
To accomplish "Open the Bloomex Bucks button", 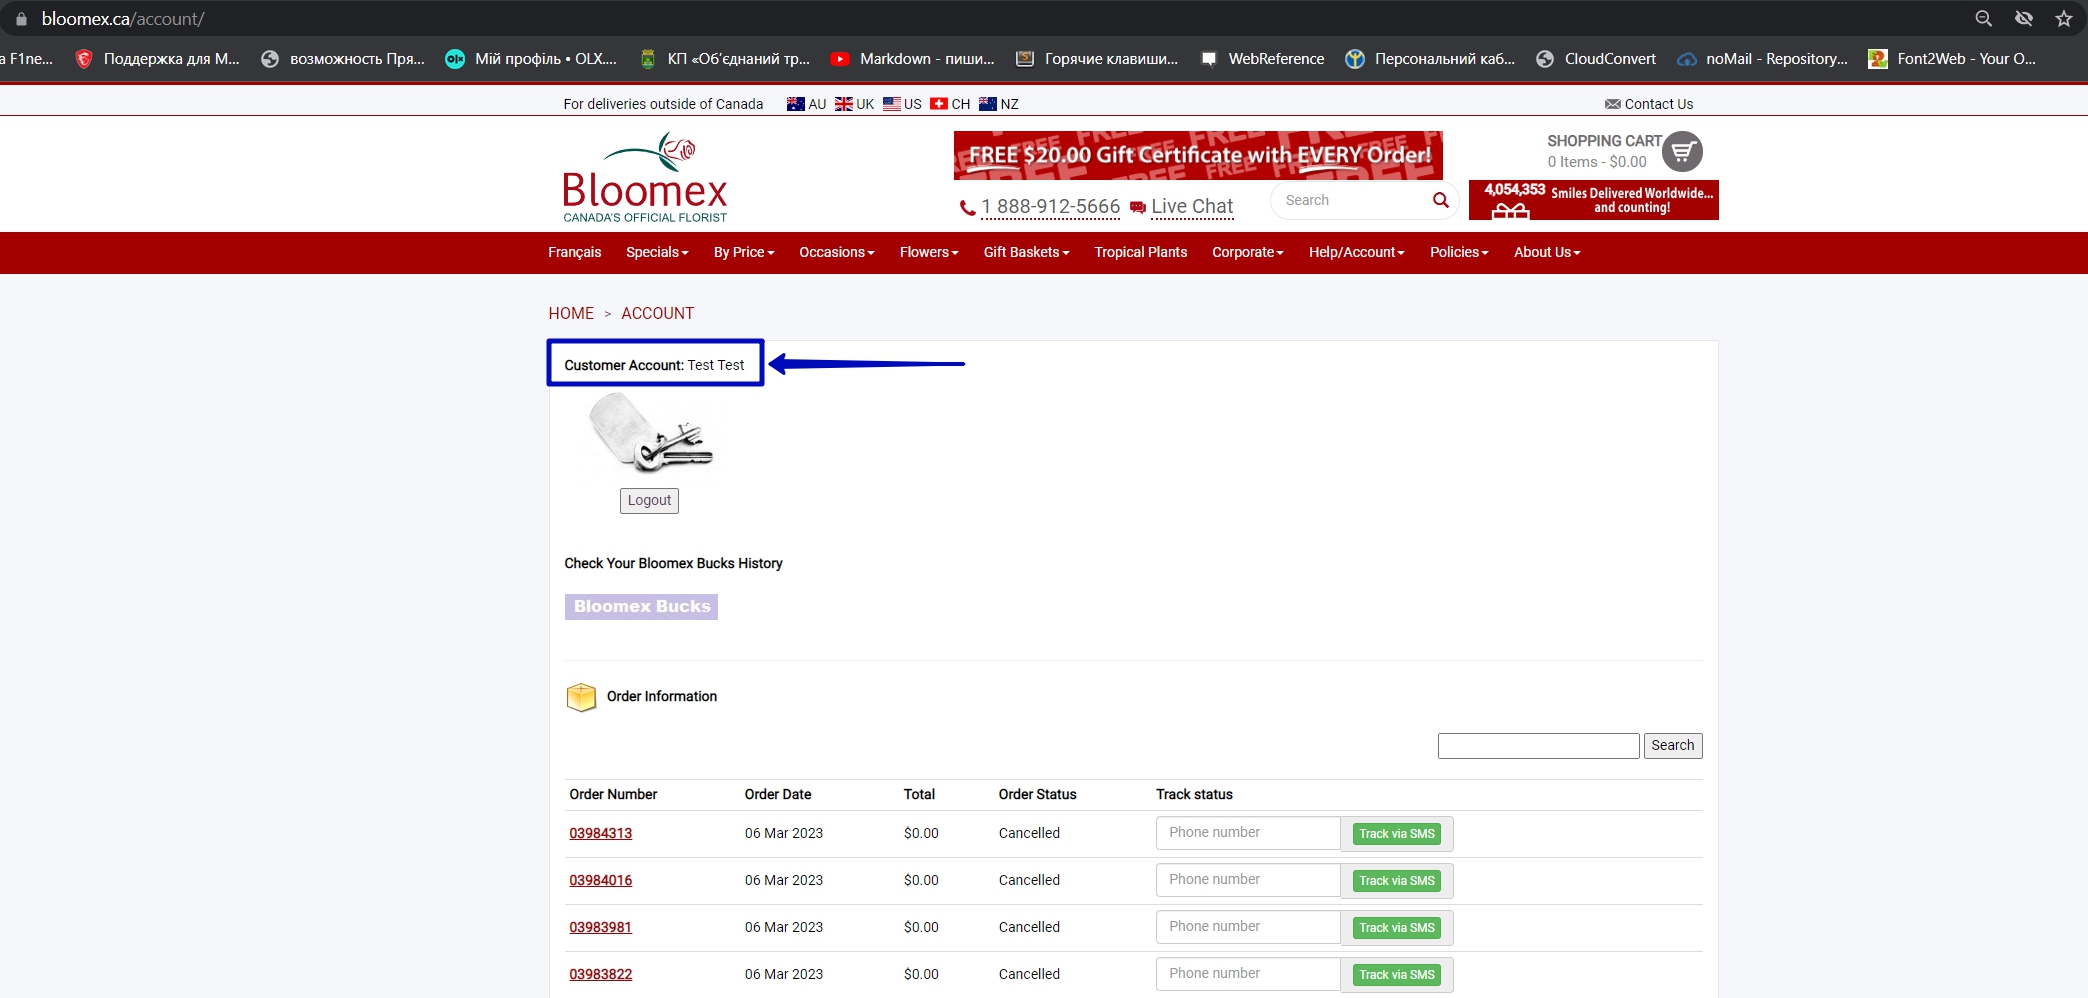I will pos(641,607).
